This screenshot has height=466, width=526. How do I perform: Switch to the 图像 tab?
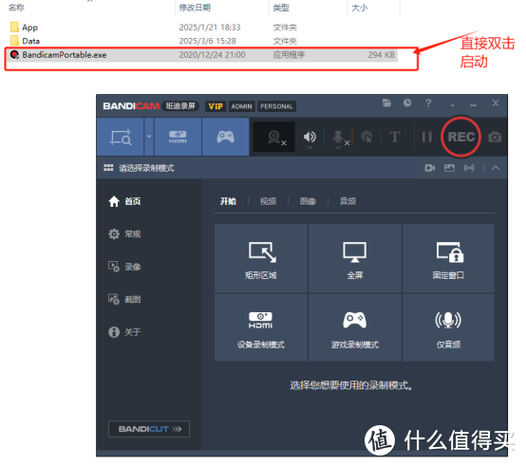click(x=308, y=201)
